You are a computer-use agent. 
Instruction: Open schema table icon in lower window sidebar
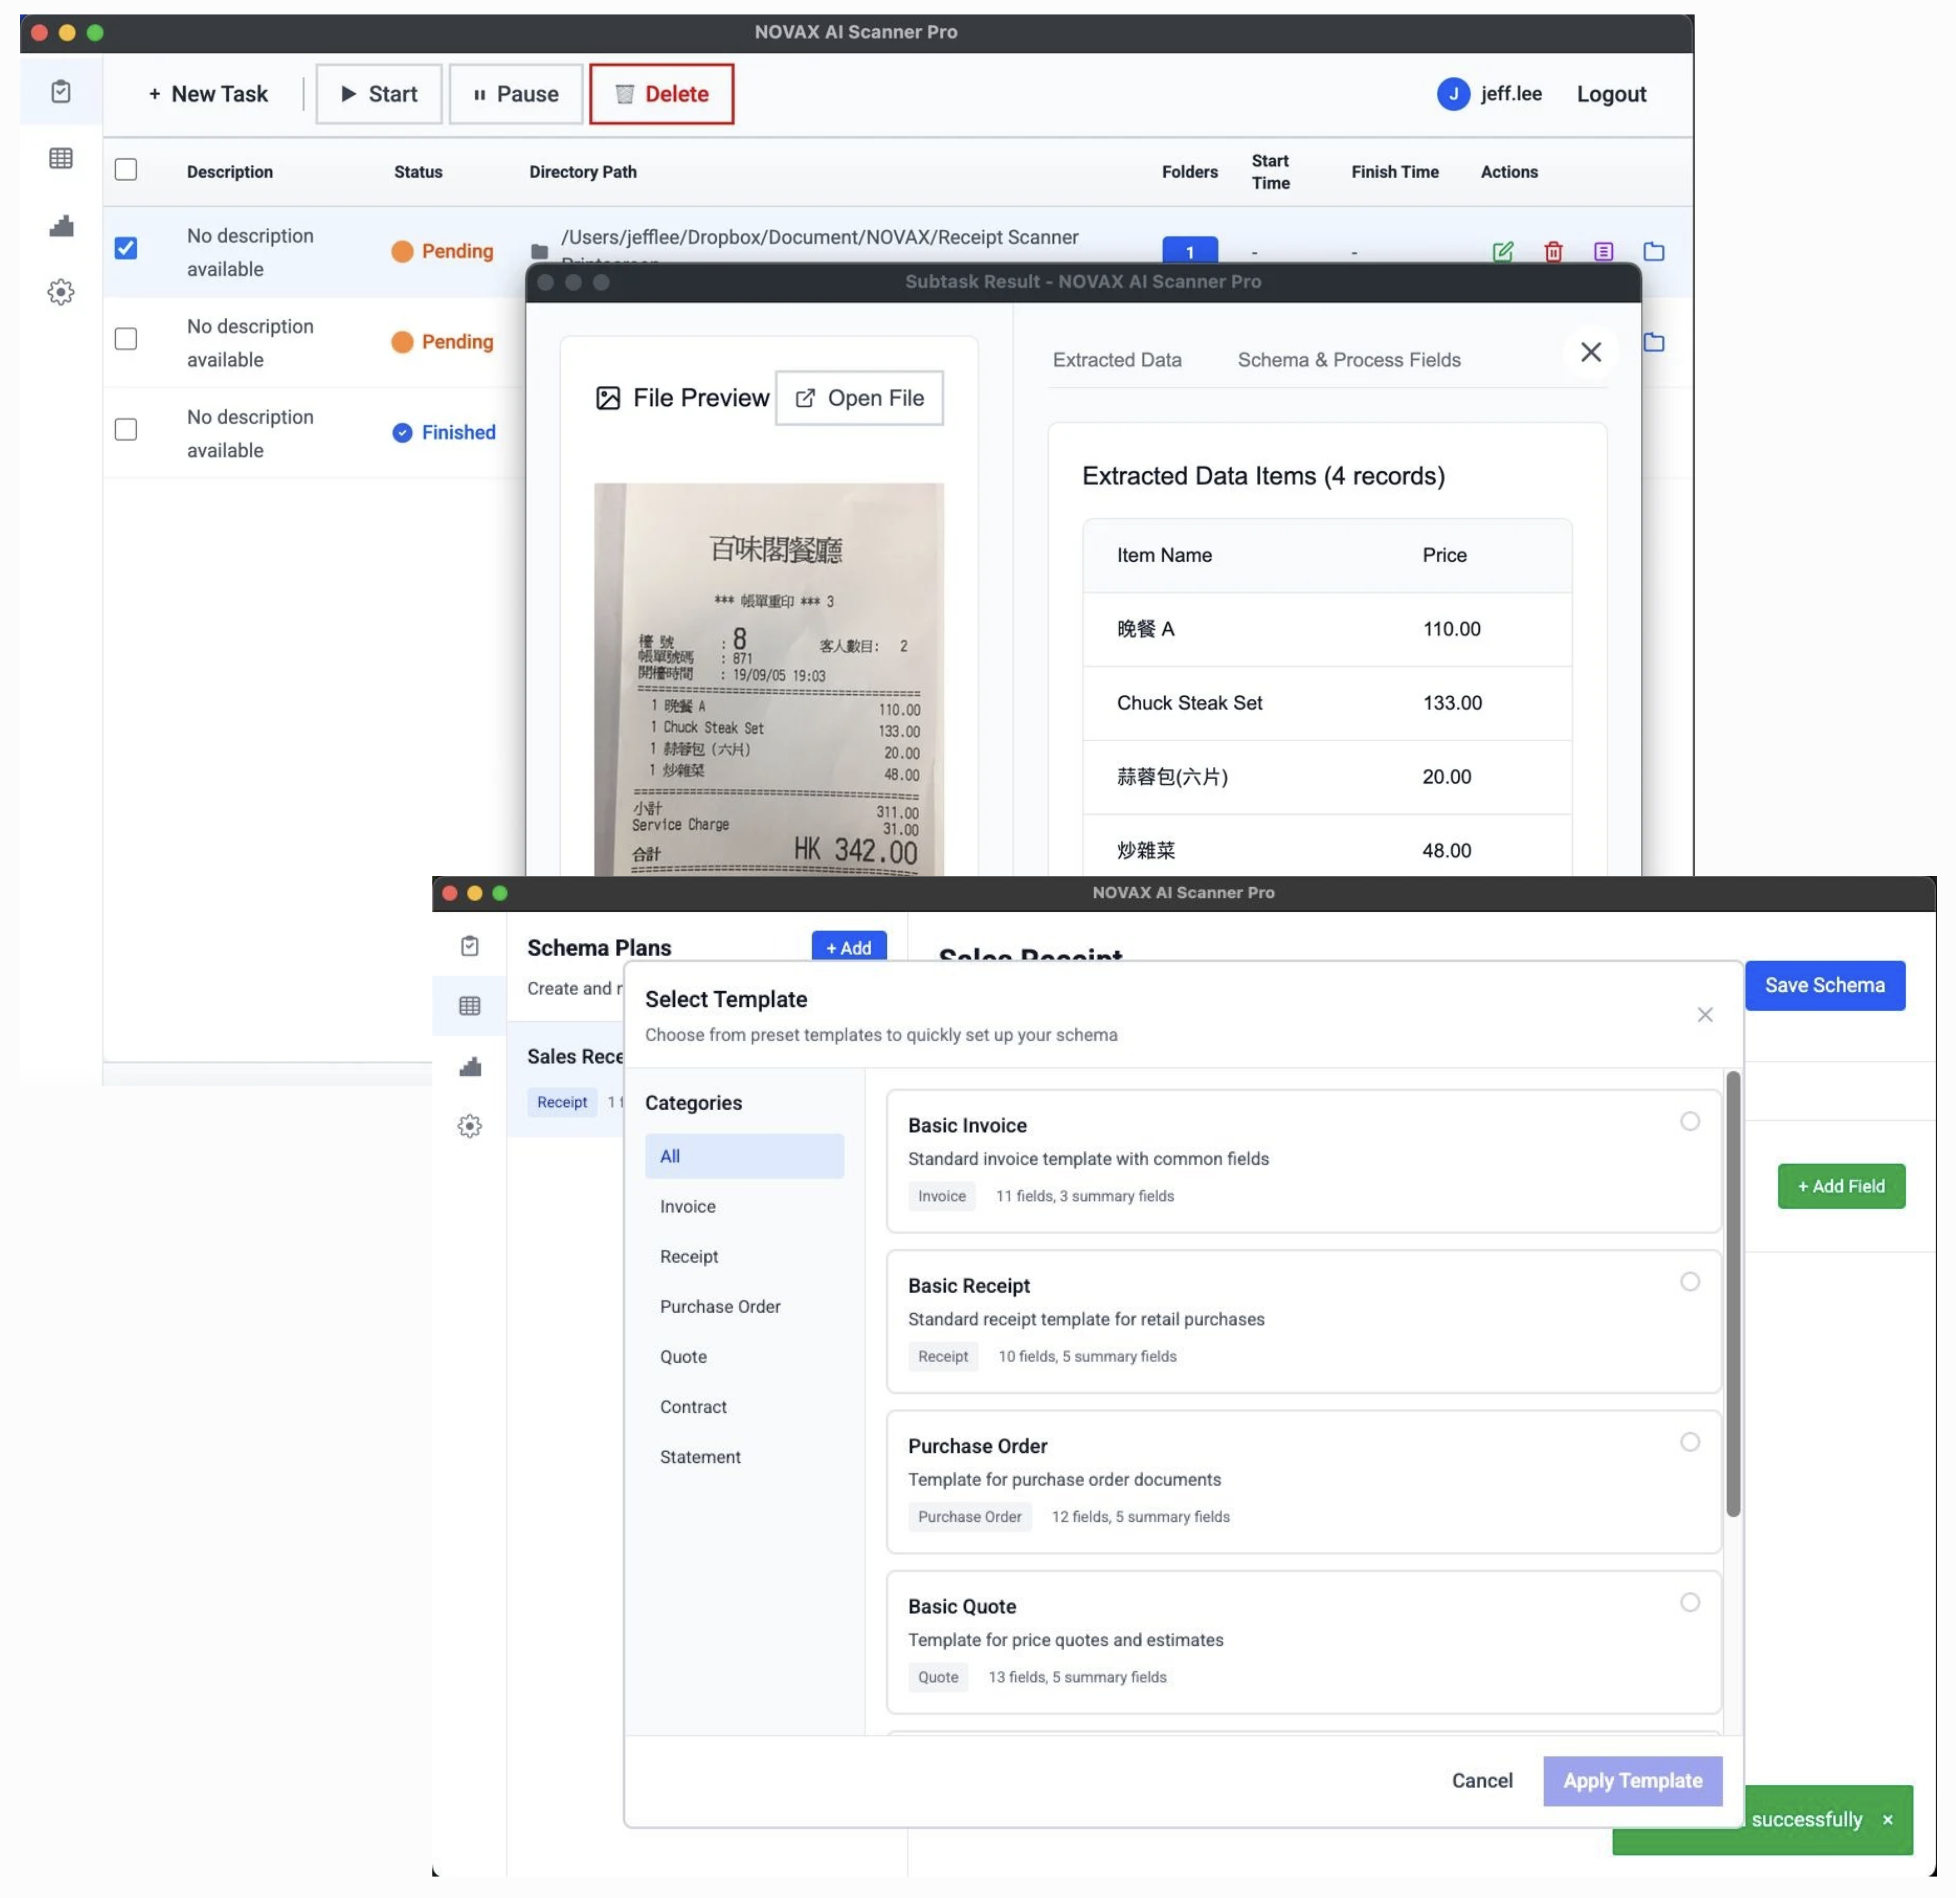469,1006
